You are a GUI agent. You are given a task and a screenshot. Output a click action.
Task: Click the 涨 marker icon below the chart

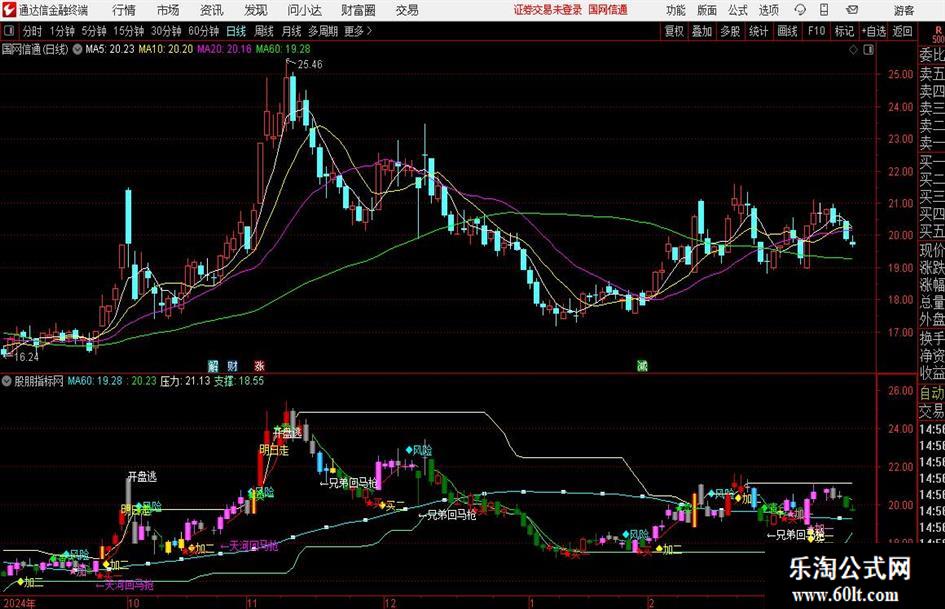(x=259, y=365)
